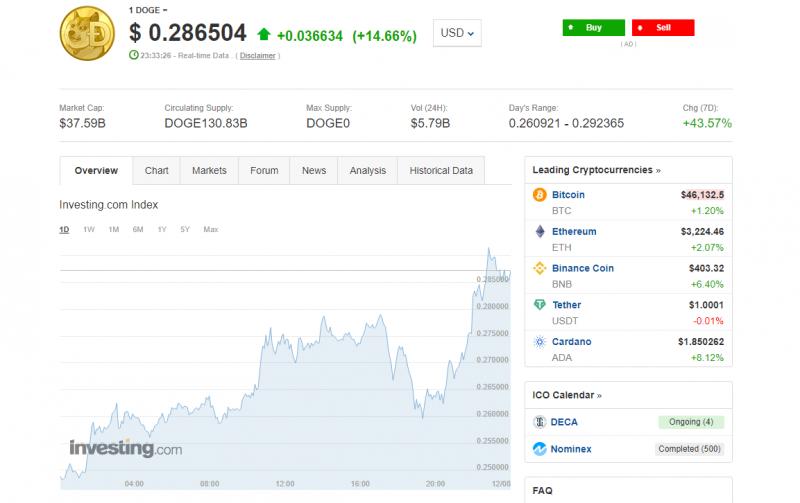
Task: Select the 1W chart range
Action: coord(89,230)
